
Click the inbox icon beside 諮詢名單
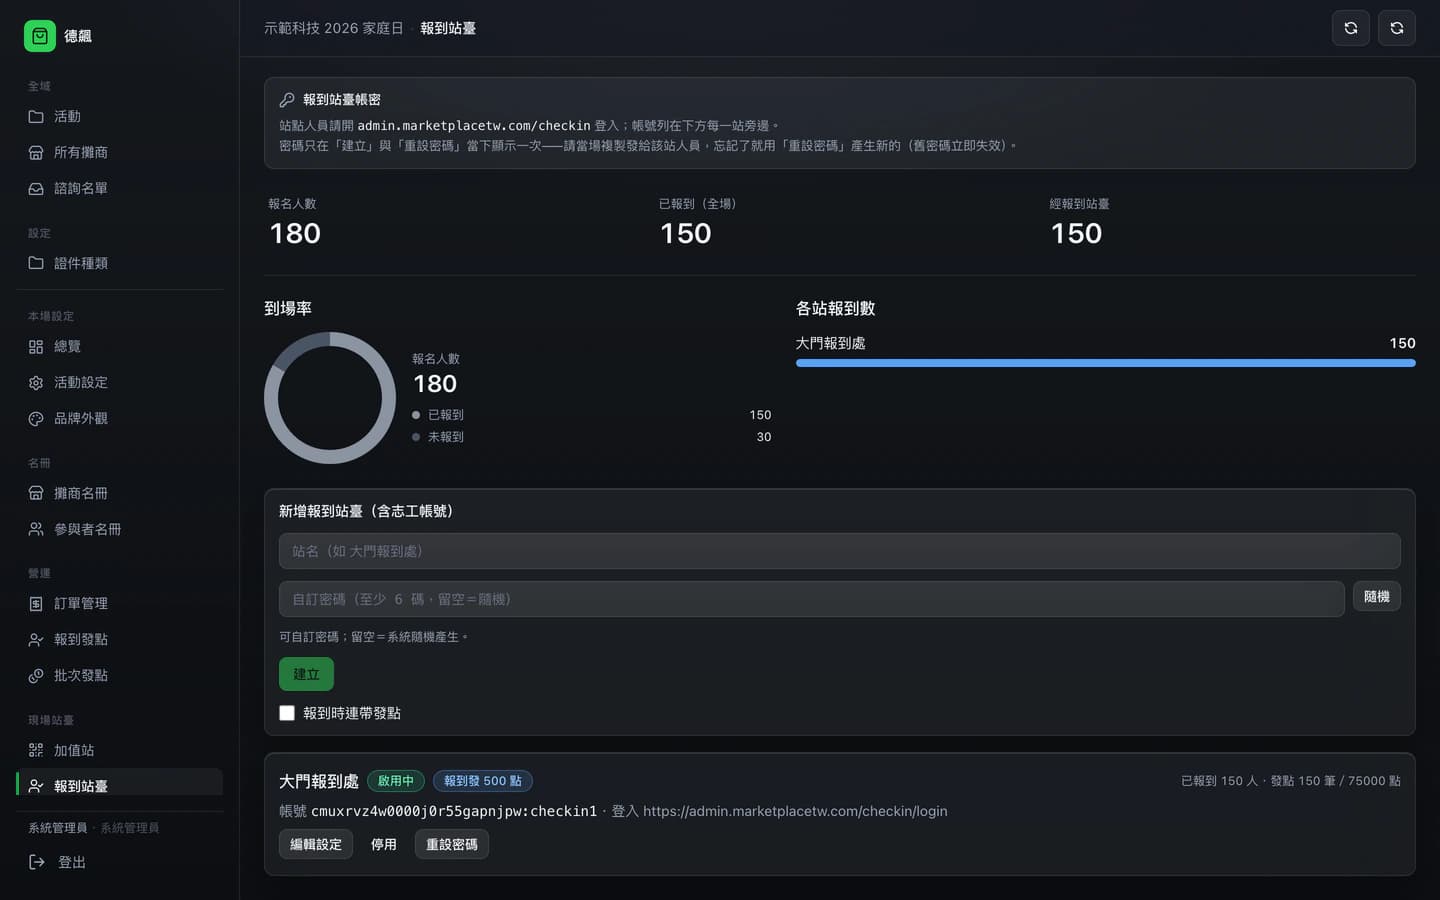coord(36,188)
